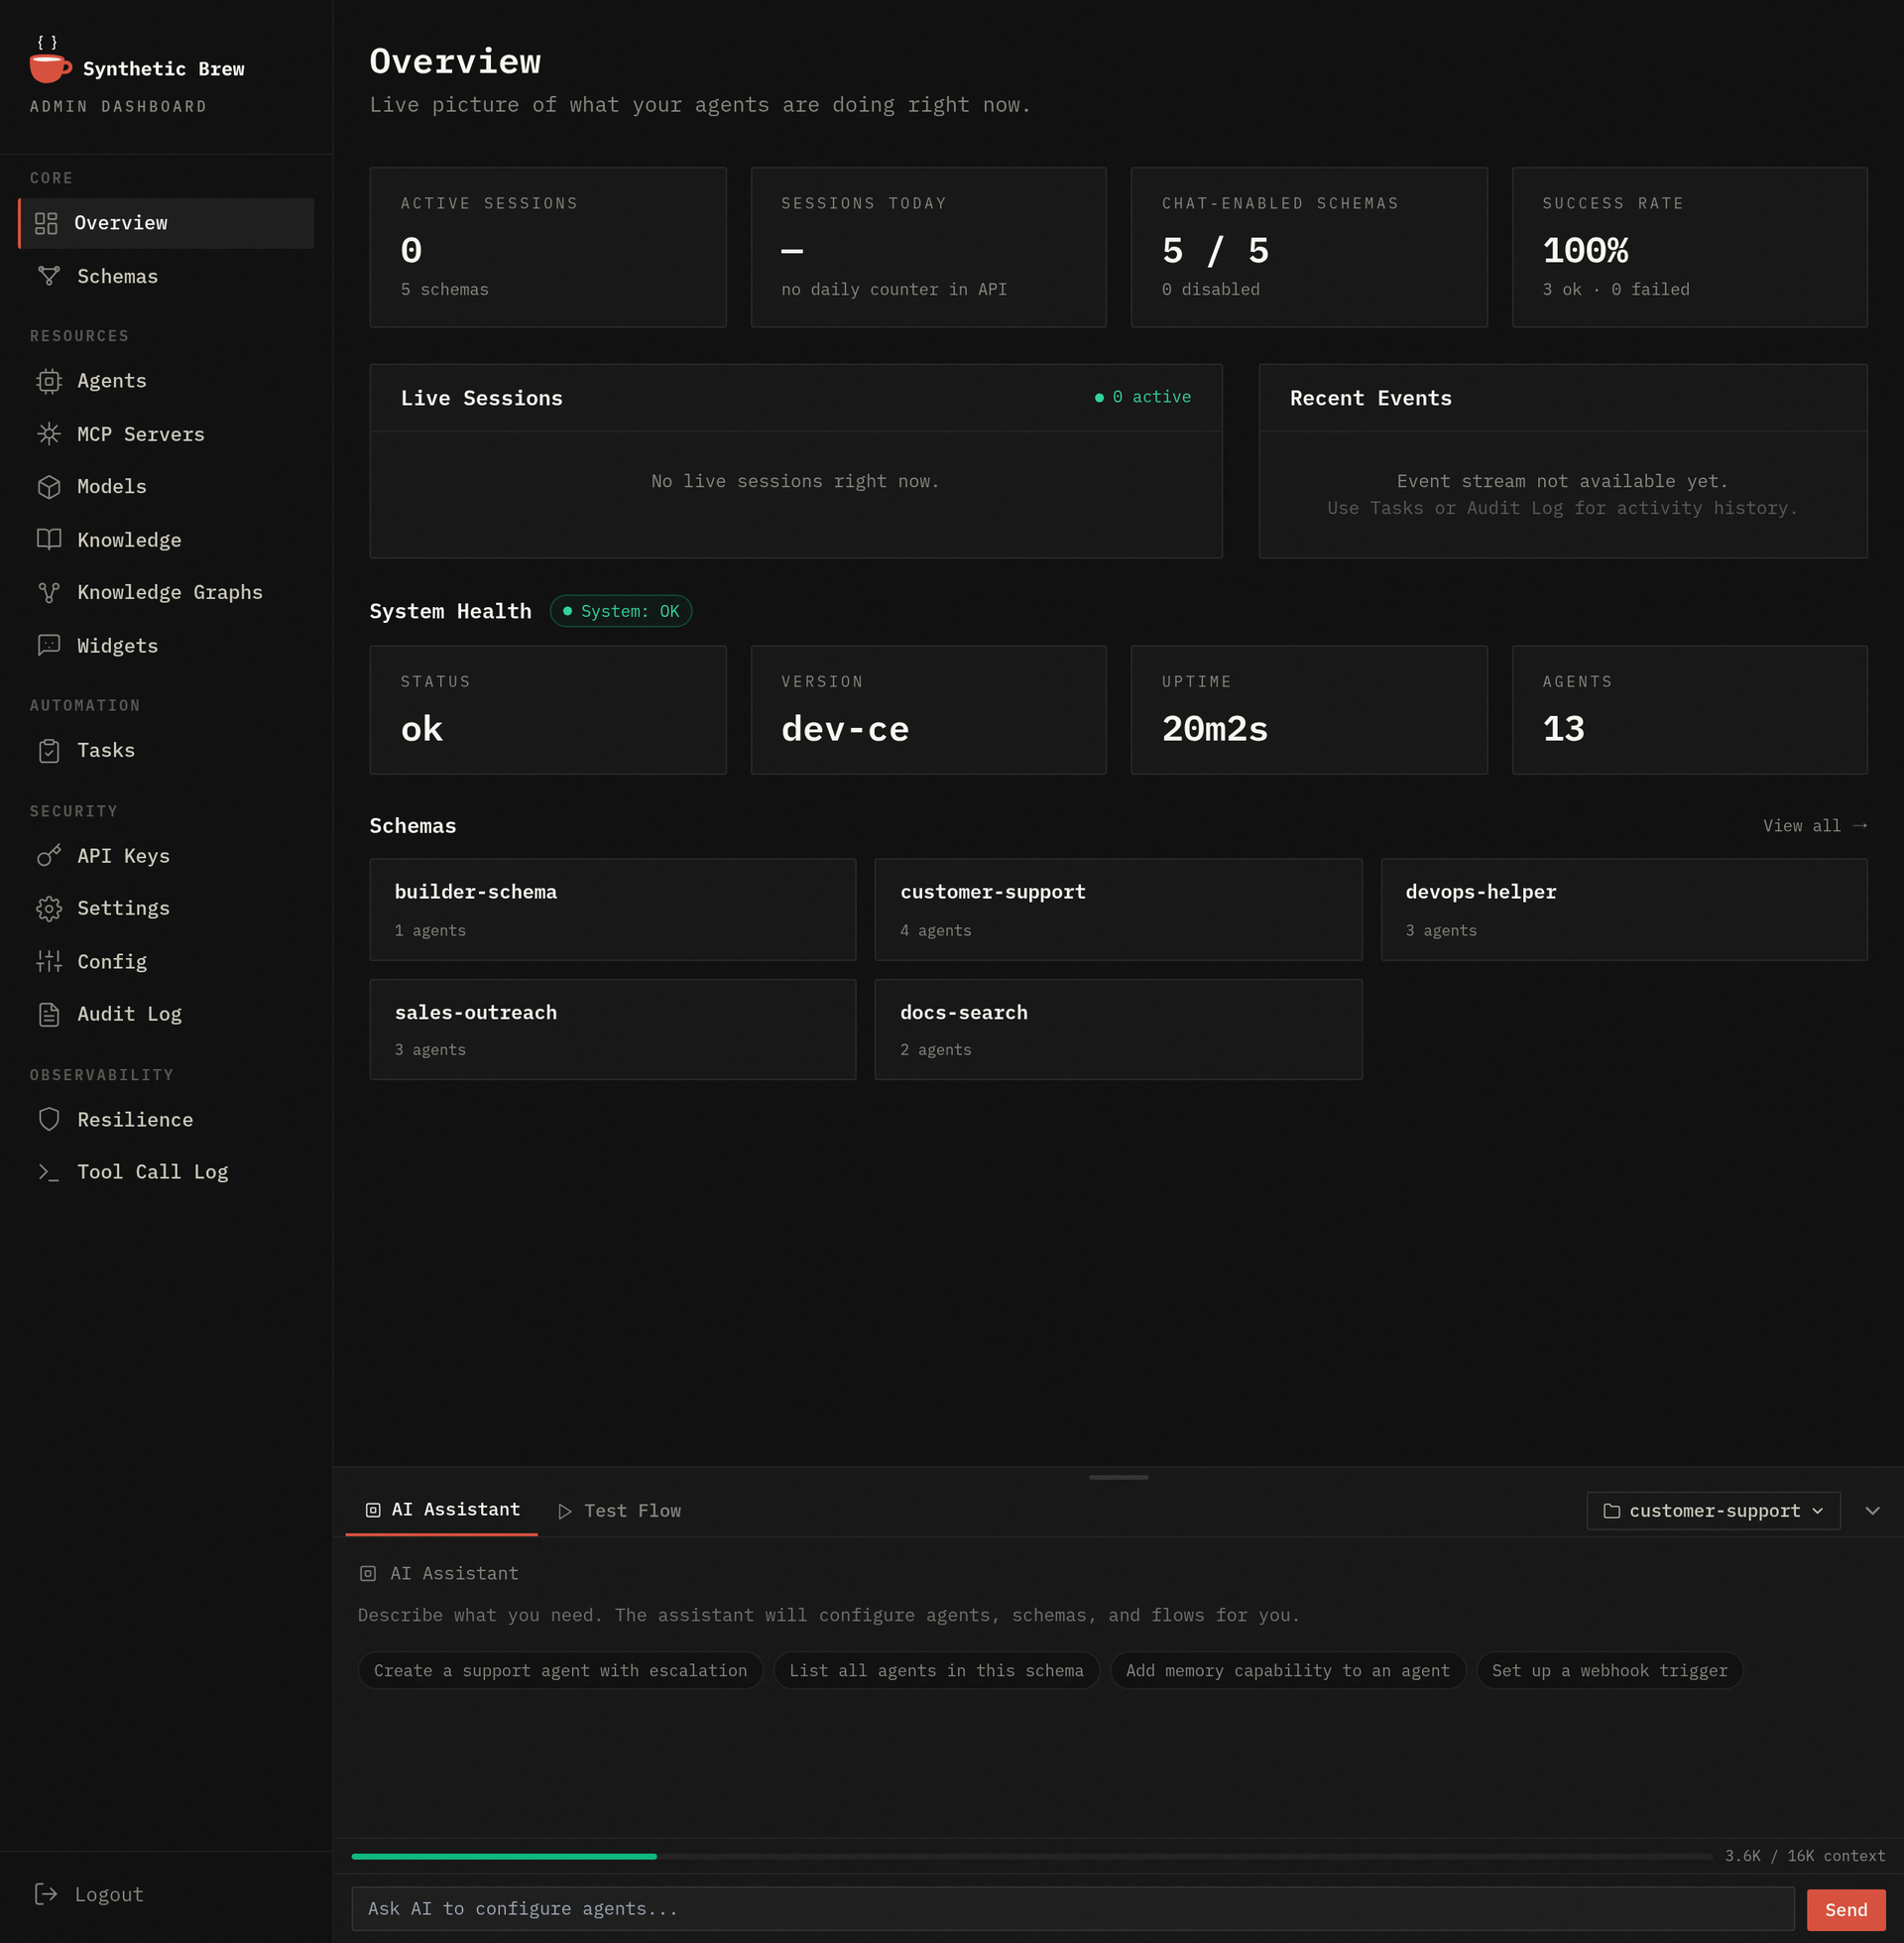Image resolution: width=1904 pixels, height=1943 pixels.
Task: Click the Schemas icon in sidebar
Action: pos(49,276)
